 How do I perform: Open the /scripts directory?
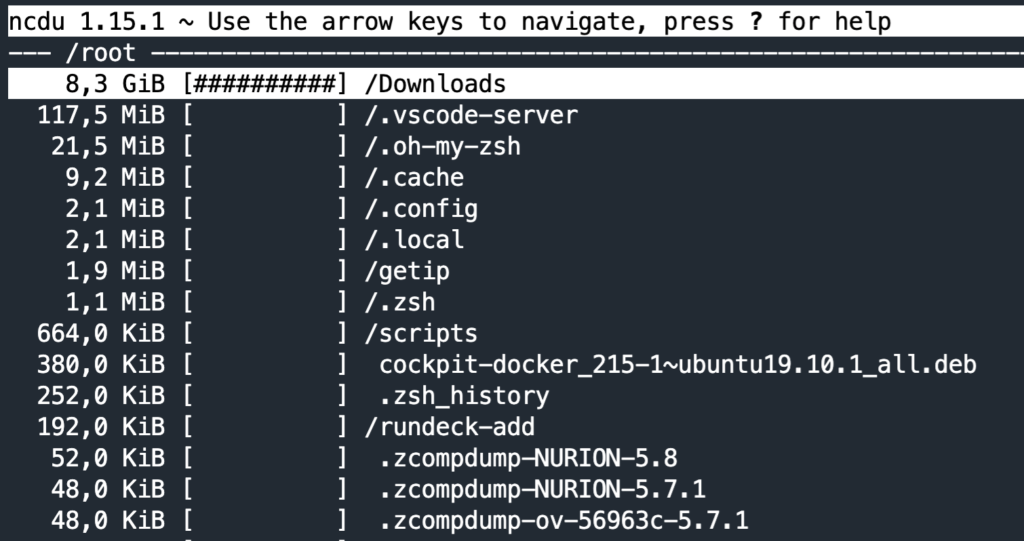tap(421, 333)
